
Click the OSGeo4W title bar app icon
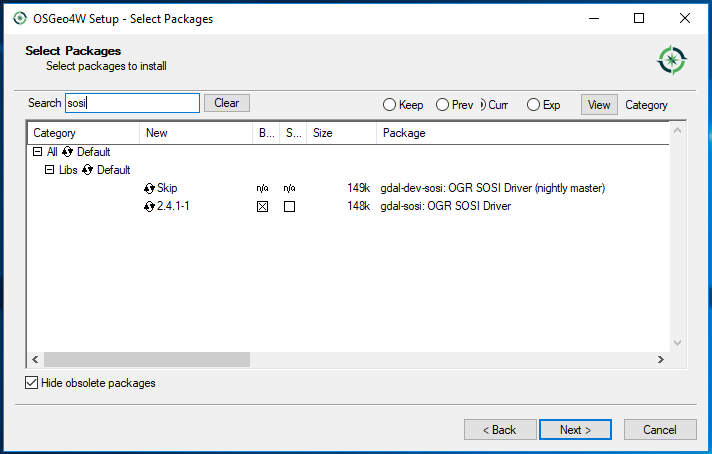(x=20, y=19)
